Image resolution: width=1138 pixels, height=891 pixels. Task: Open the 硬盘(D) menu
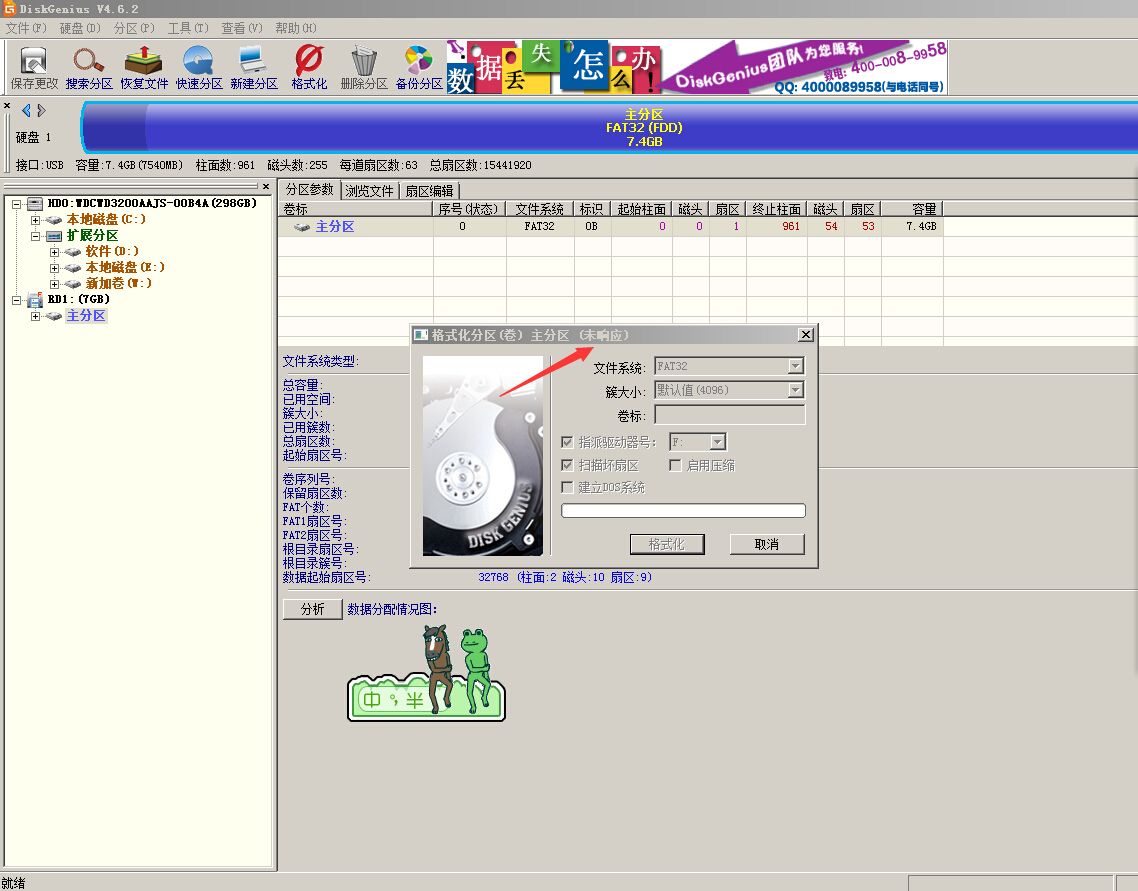[x=80, y=28]
